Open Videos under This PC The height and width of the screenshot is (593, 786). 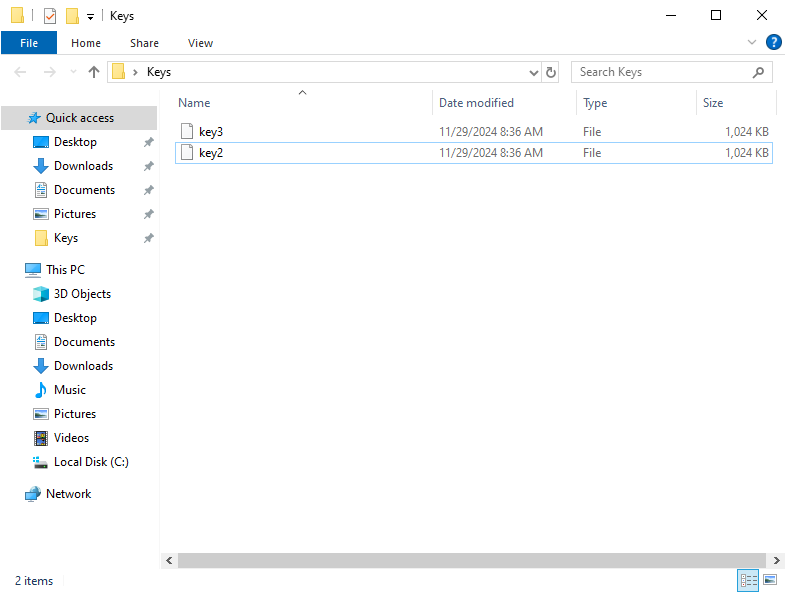(71, 438)
